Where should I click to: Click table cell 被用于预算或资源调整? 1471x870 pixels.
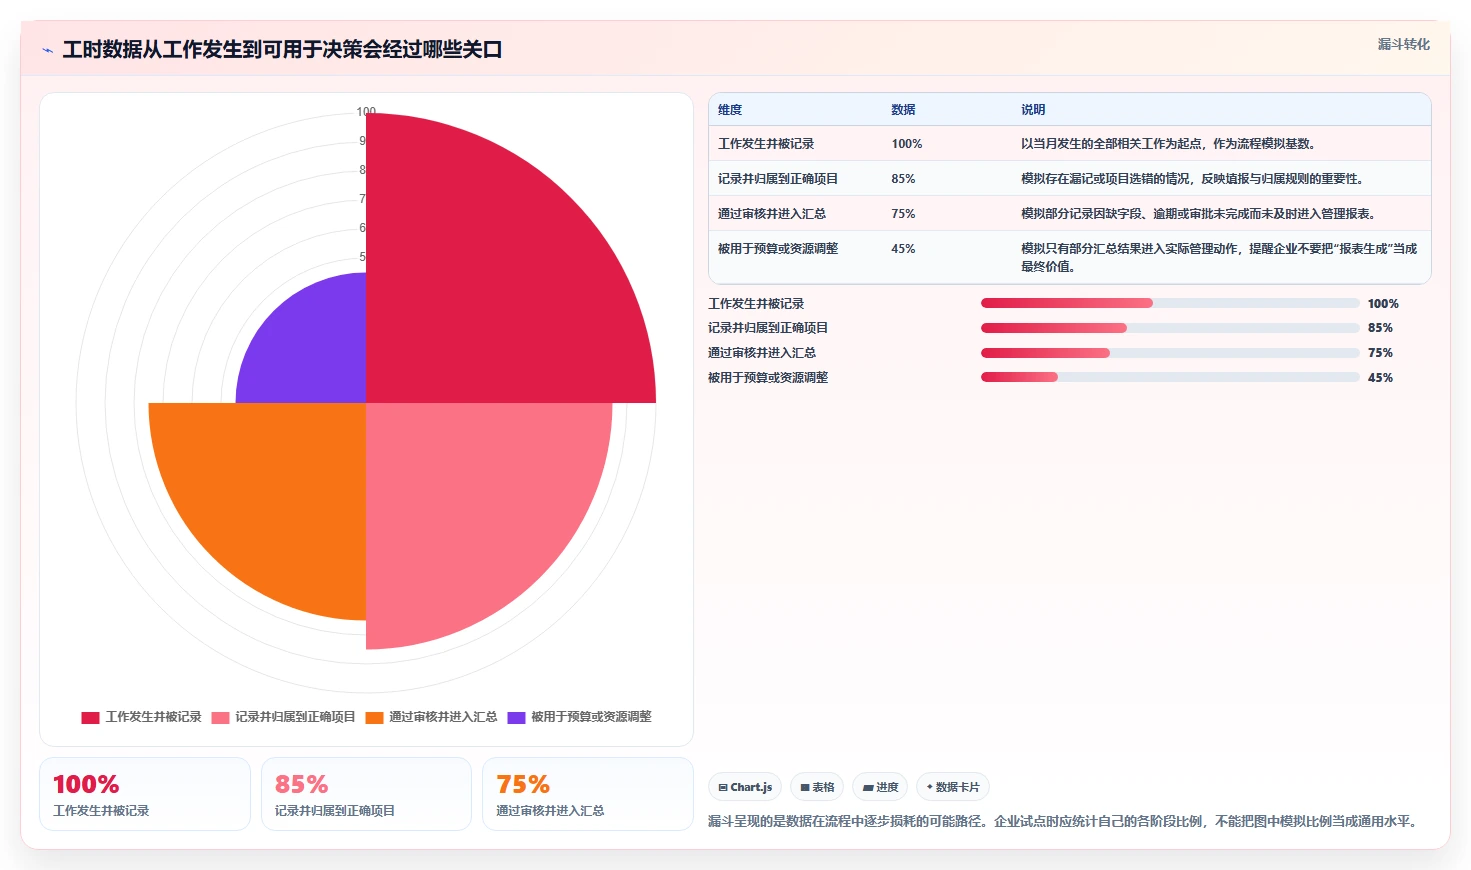(778, 249)
